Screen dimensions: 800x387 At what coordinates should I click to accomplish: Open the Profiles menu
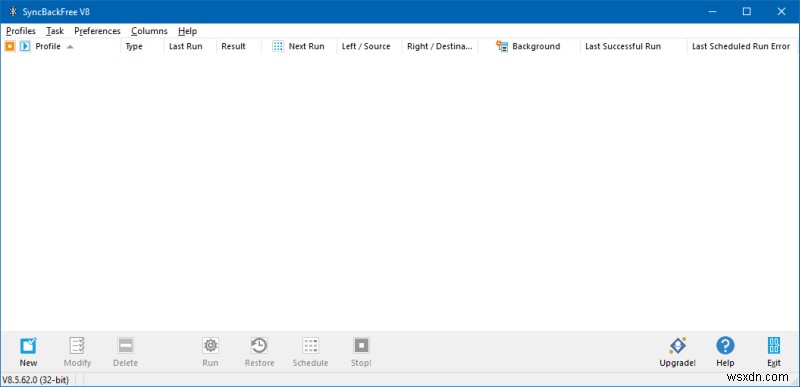point(21,31)
